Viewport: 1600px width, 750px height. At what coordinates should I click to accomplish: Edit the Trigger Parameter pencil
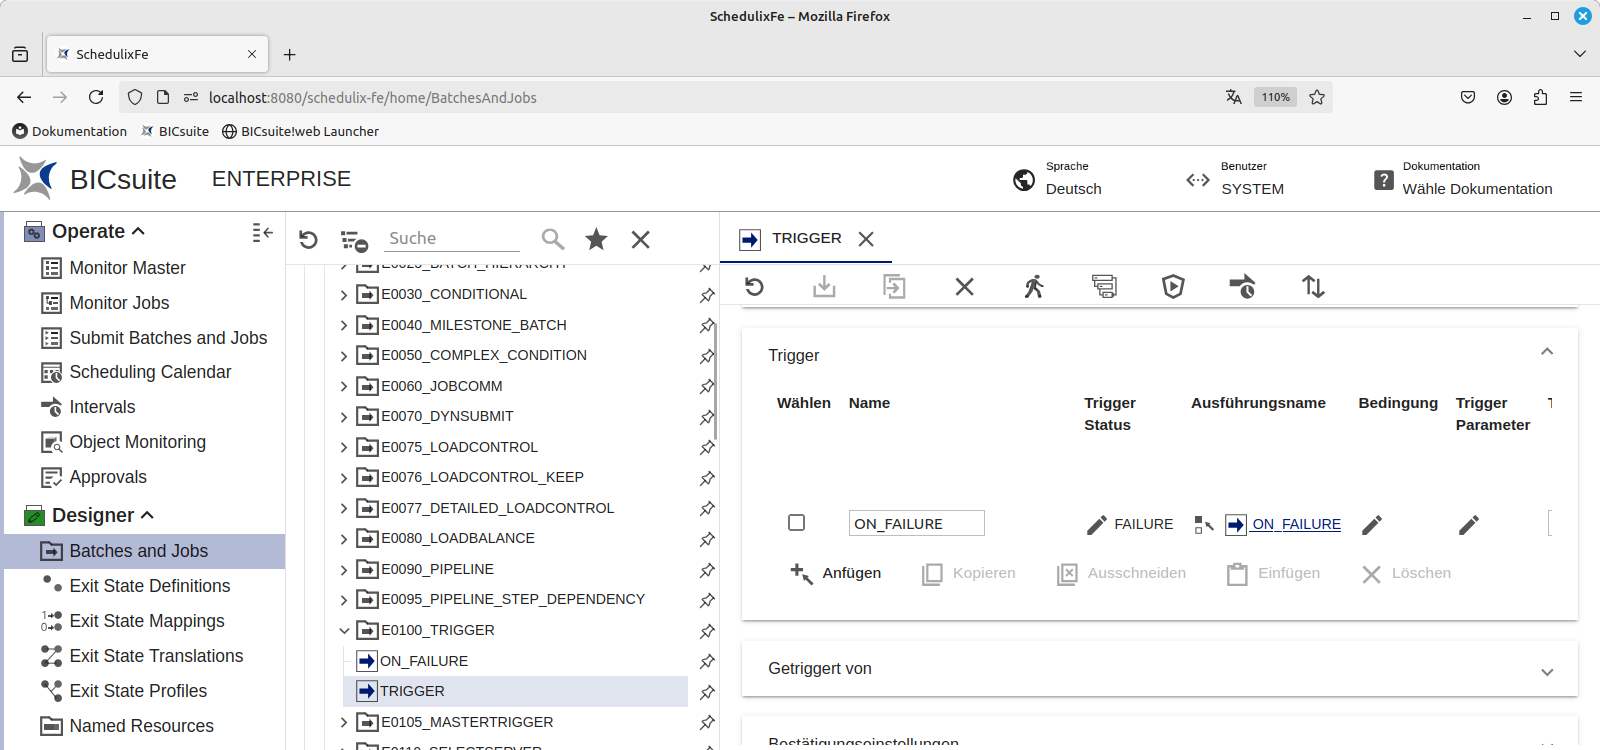point(1469,525)
